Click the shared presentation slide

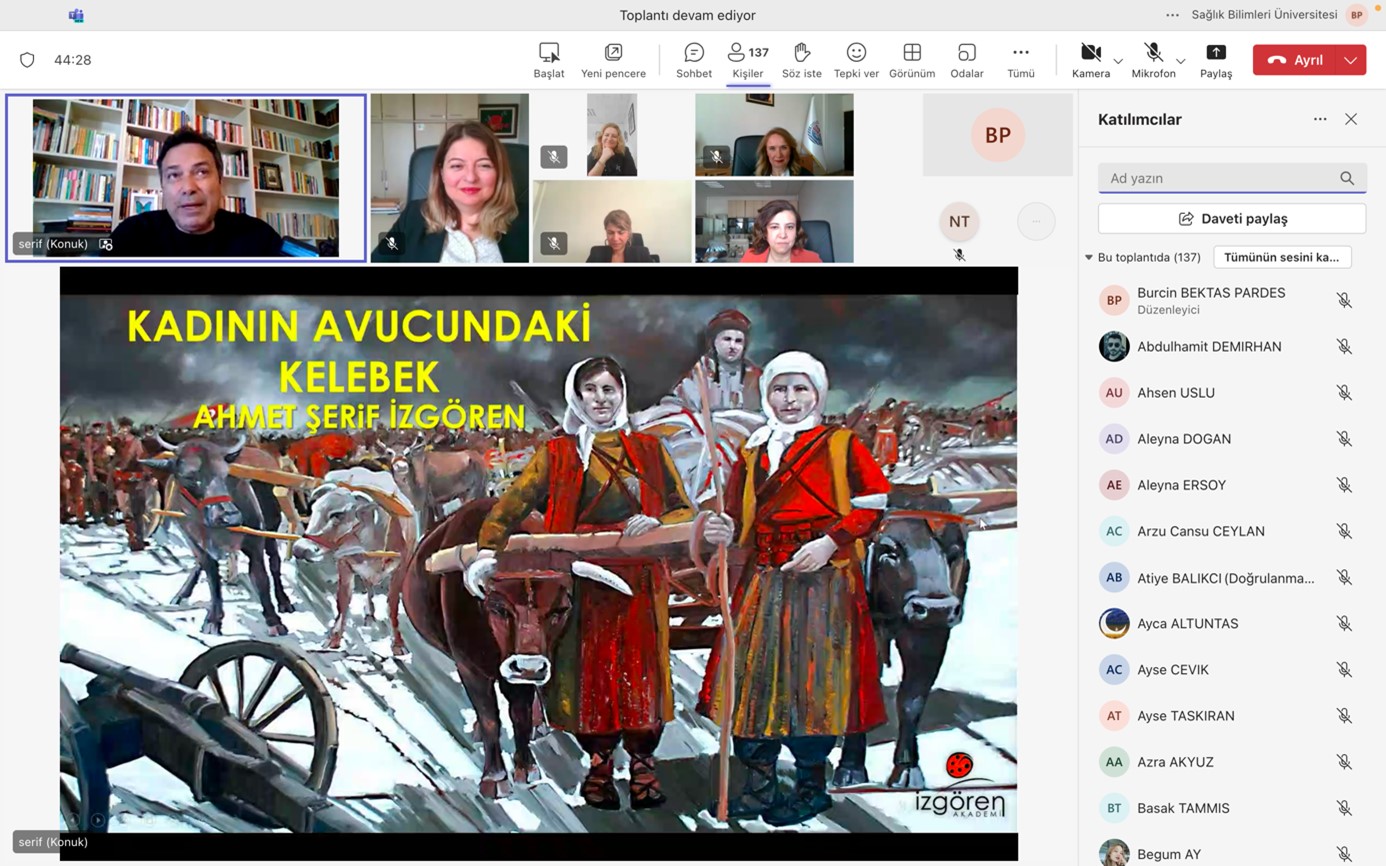(539, 563)
